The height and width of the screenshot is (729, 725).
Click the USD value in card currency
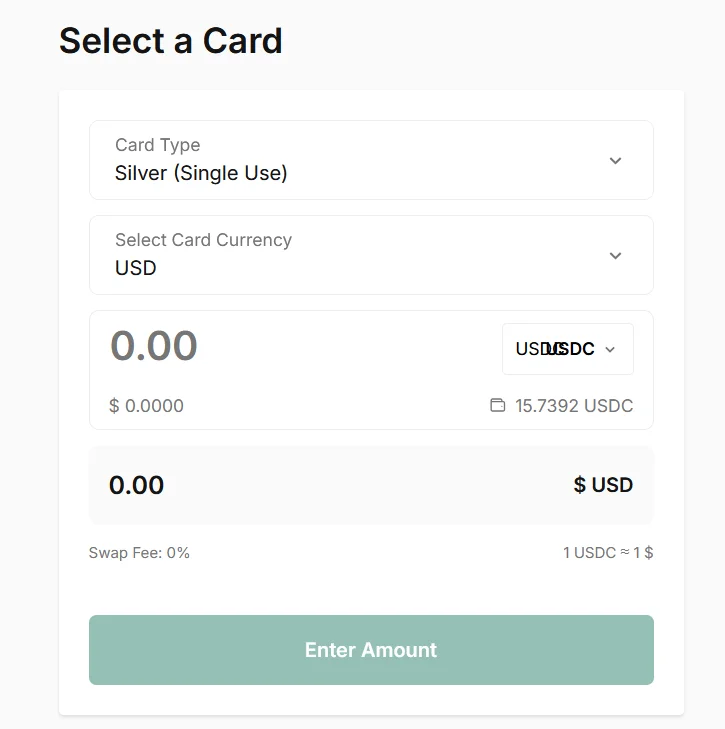pyautogui.click(x=136, y=268)
